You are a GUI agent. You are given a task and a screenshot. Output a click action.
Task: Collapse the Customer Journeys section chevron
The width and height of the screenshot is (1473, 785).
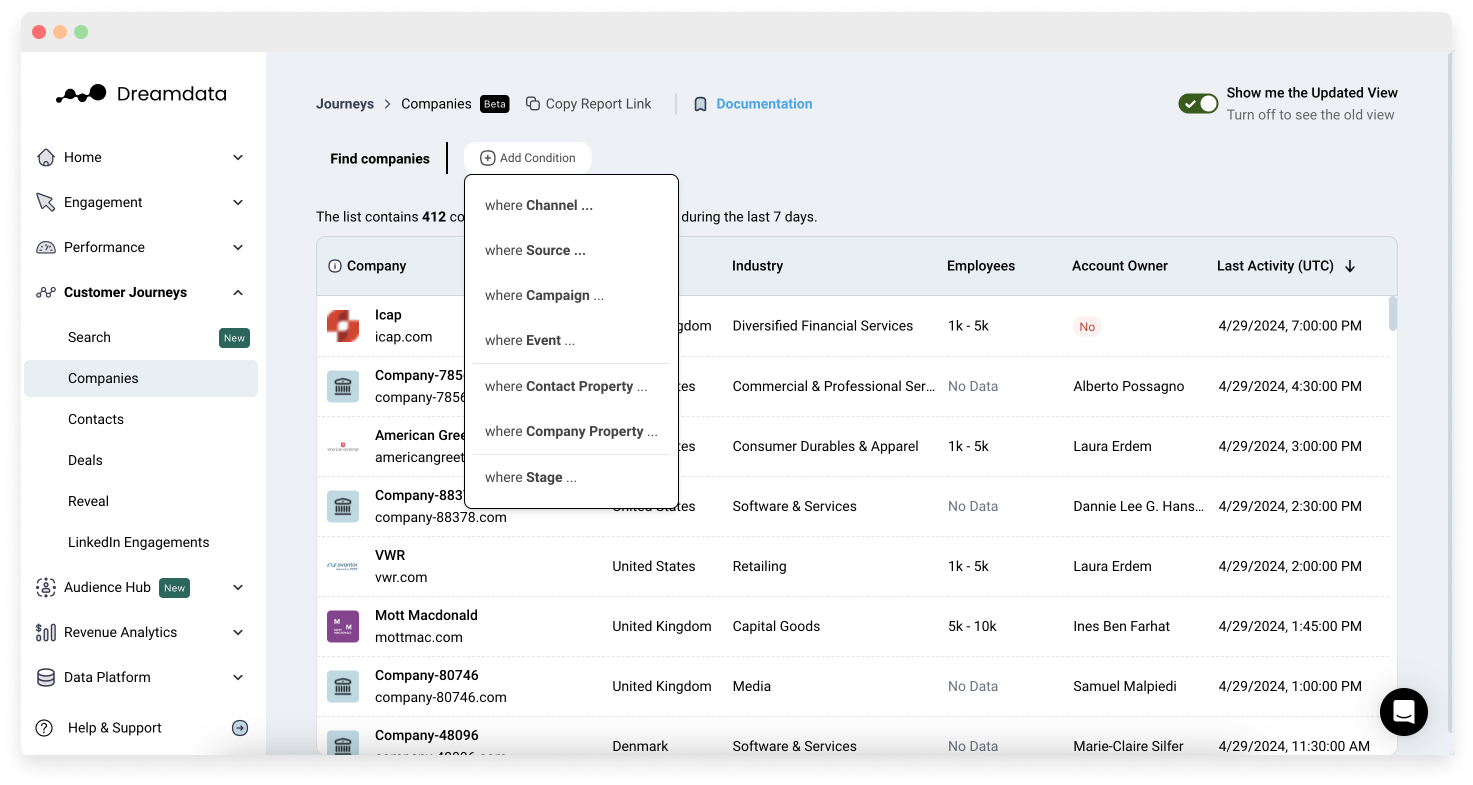(238, 292)
